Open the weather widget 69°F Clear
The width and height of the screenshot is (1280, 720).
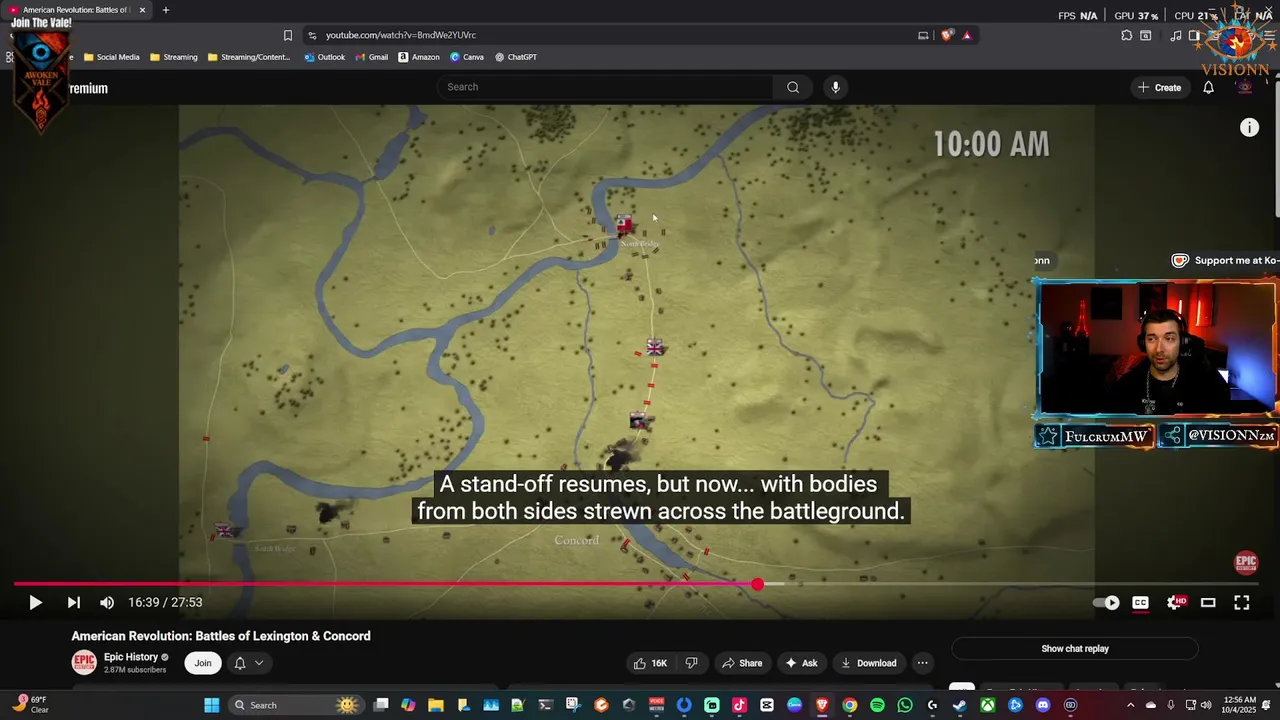click(x=30, y=704)
